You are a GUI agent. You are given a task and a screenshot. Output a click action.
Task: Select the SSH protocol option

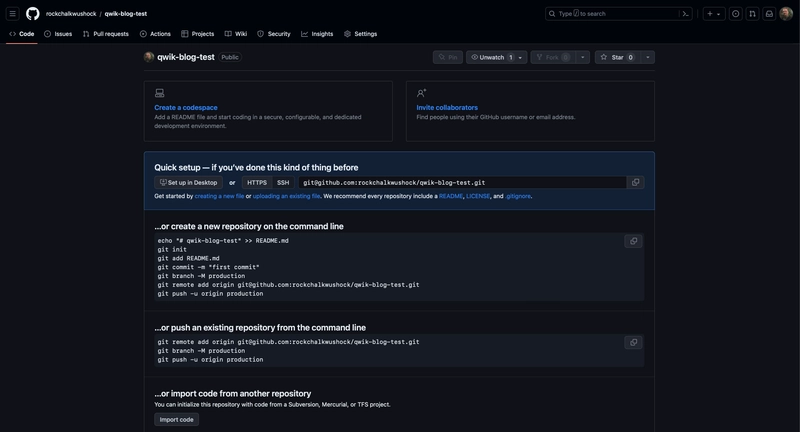coord(283,183)
